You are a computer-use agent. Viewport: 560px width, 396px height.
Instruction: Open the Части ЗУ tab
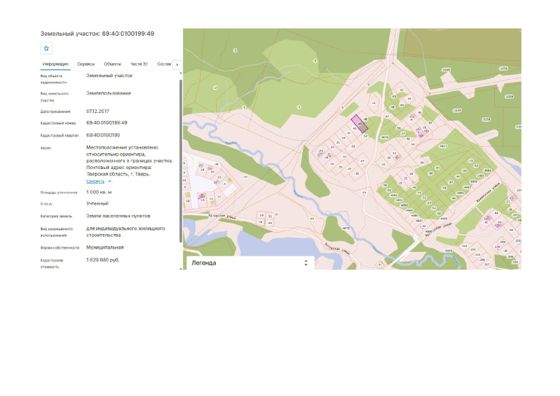(139, 64)
